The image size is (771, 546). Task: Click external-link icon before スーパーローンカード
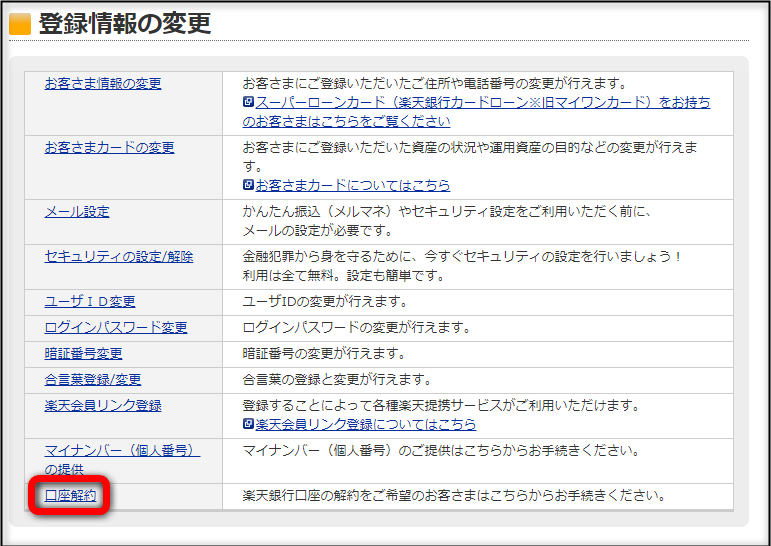pyautogui.click(x=249, y=103)
